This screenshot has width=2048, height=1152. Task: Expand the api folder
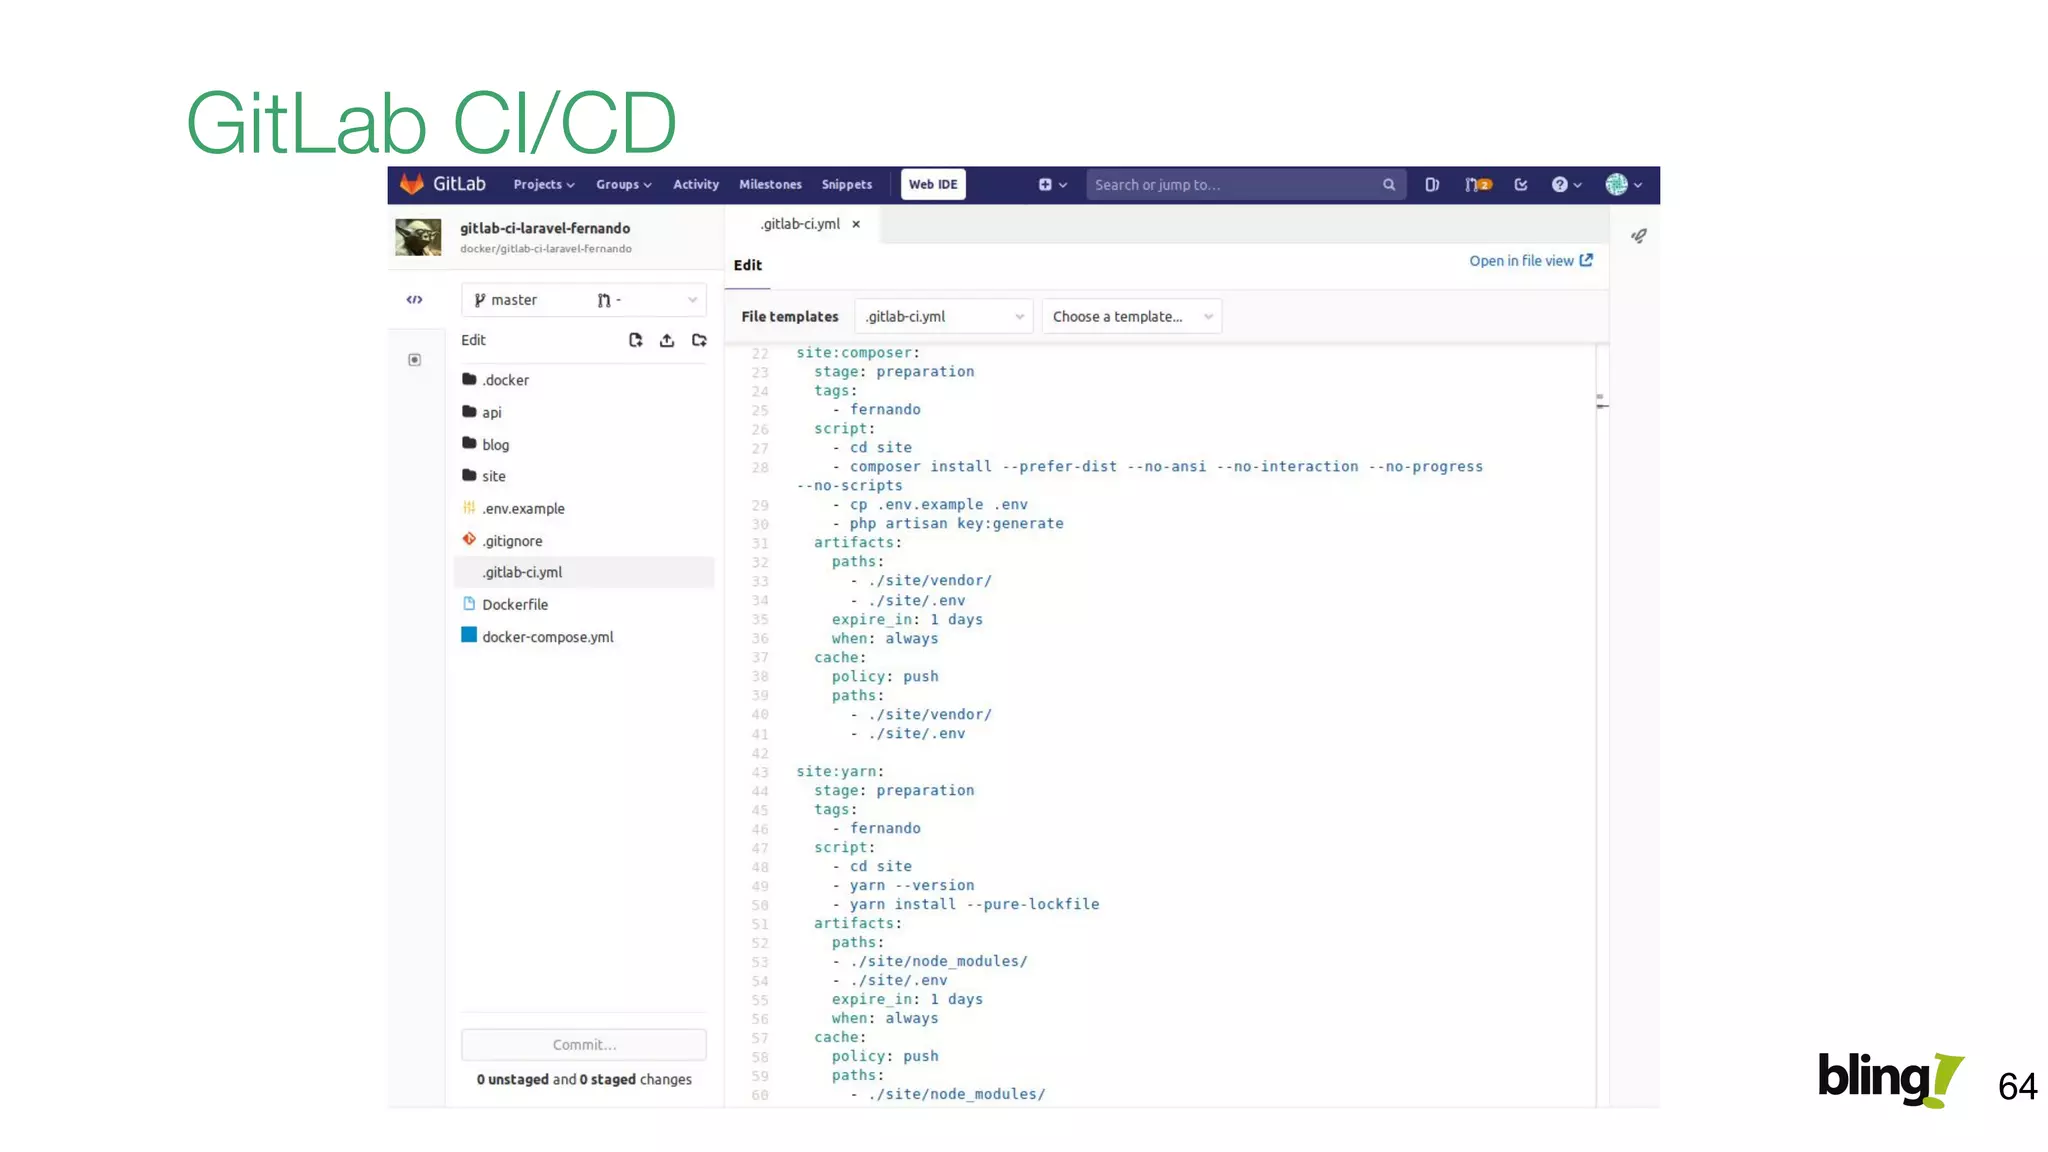tap(482, 412)
